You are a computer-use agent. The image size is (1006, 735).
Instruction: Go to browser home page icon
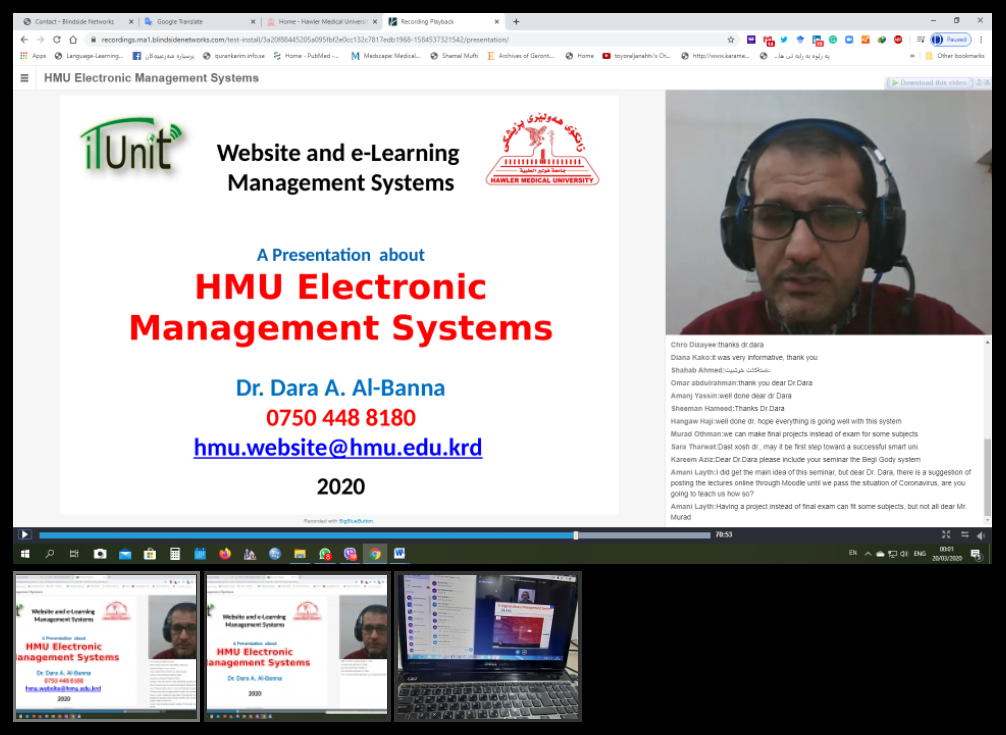pos(73,40)
